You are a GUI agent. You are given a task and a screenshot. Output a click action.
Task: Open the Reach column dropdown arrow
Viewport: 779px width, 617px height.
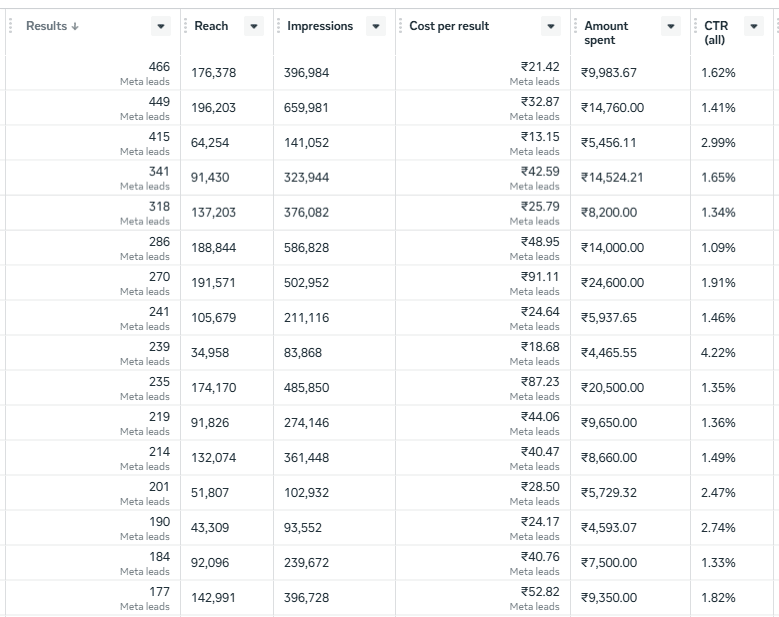254,26
